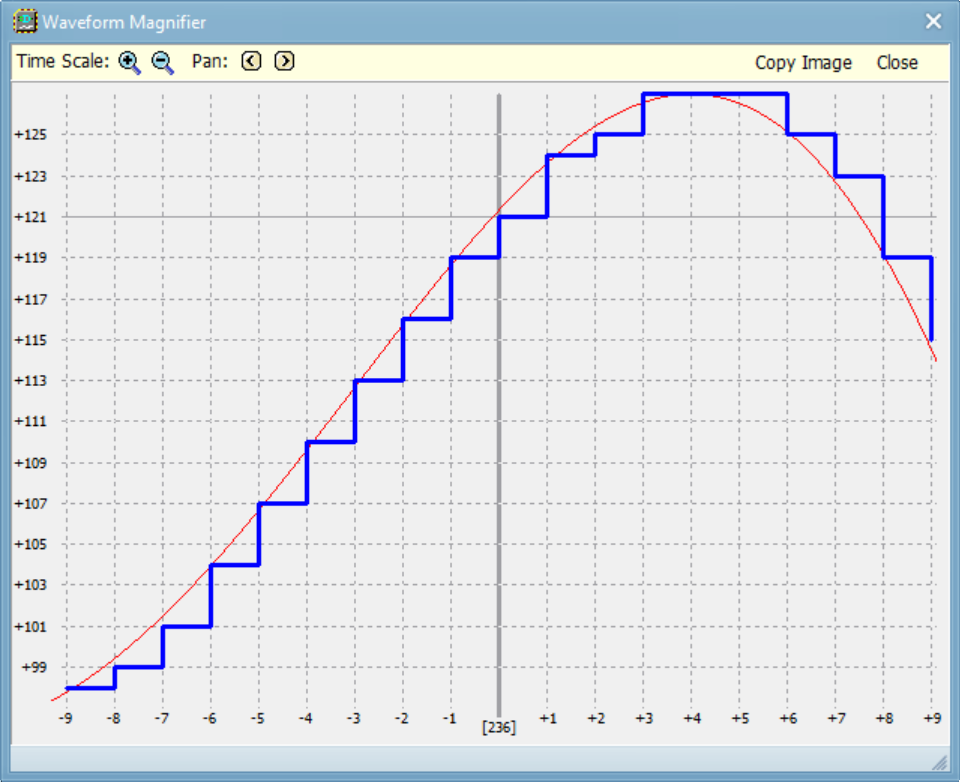
Task: Click the +125 amplitude label
Action: pos(31,134)
